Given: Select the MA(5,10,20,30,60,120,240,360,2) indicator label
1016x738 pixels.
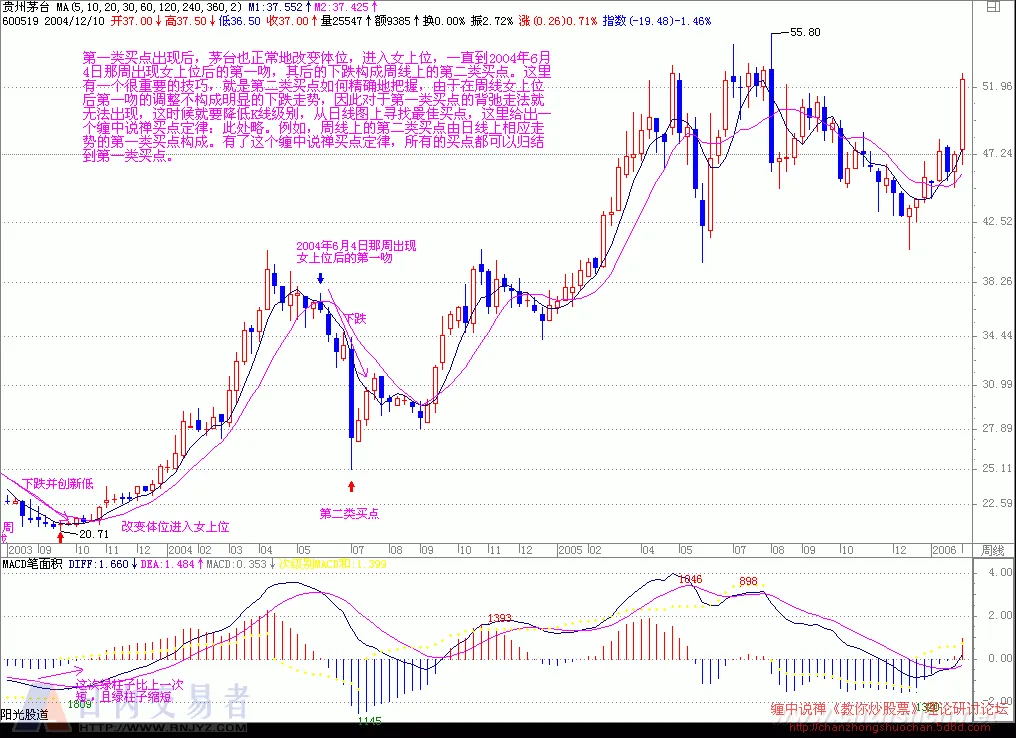Looking at the screenshot, I should [x=149, y=7].
